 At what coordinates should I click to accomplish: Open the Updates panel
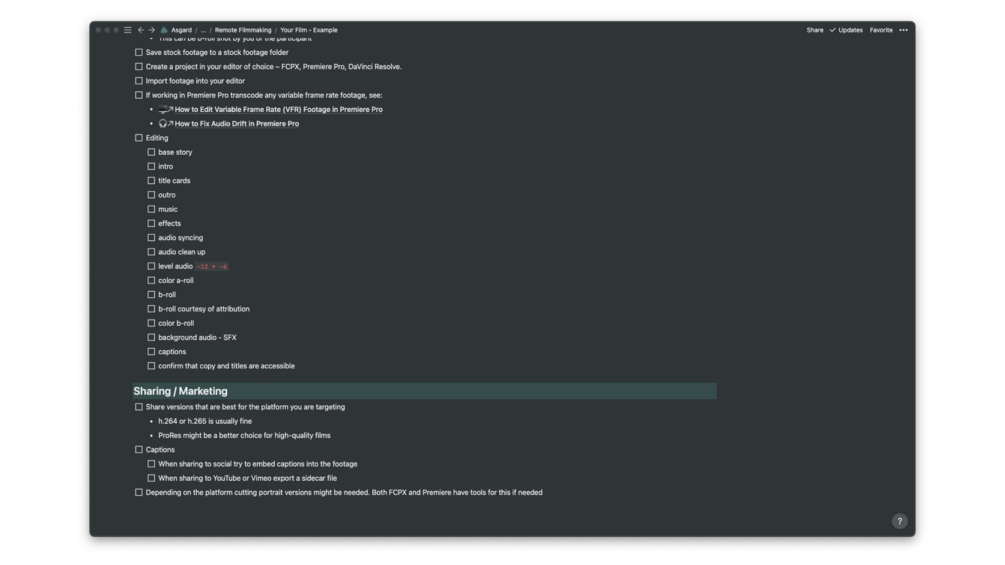846,30
